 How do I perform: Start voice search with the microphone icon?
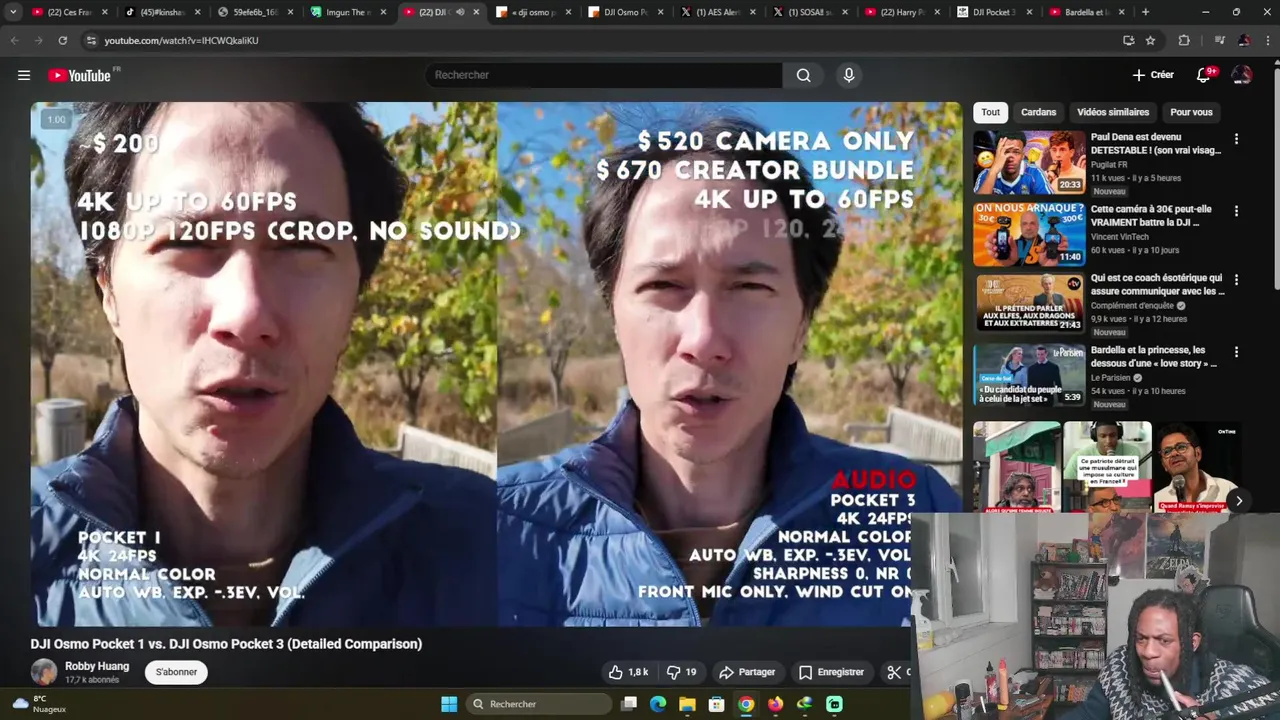pos(849,75)
